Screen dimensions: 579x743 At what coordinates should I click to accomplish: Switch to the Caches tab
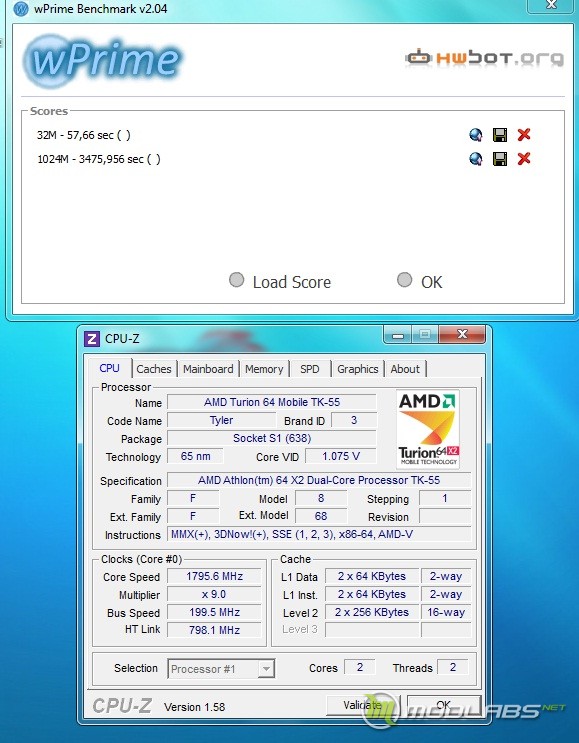coord(154,369)
